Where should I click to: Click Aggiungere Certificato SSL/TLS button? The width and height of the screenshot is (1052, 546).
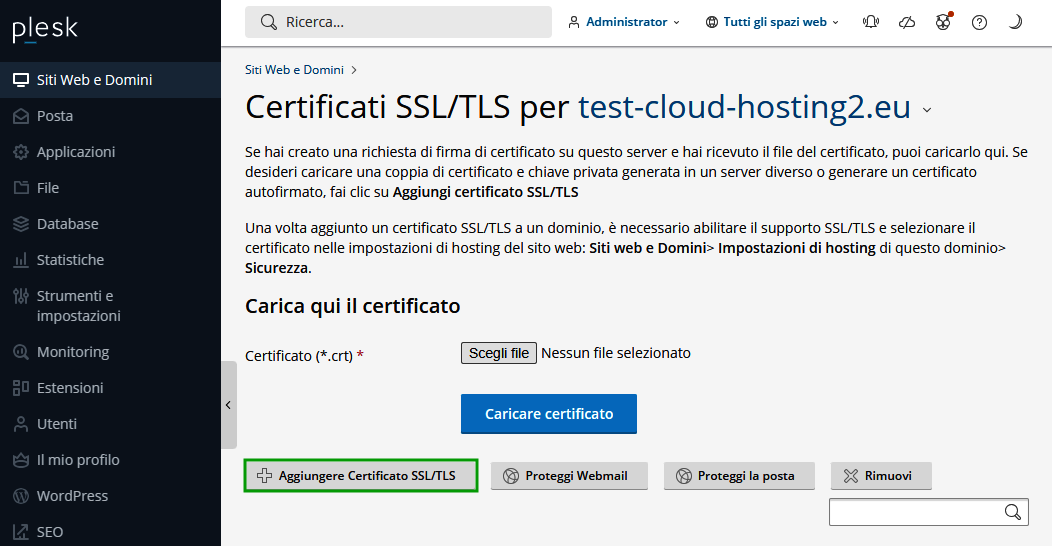pyautogui.click(x=361, y=476)
